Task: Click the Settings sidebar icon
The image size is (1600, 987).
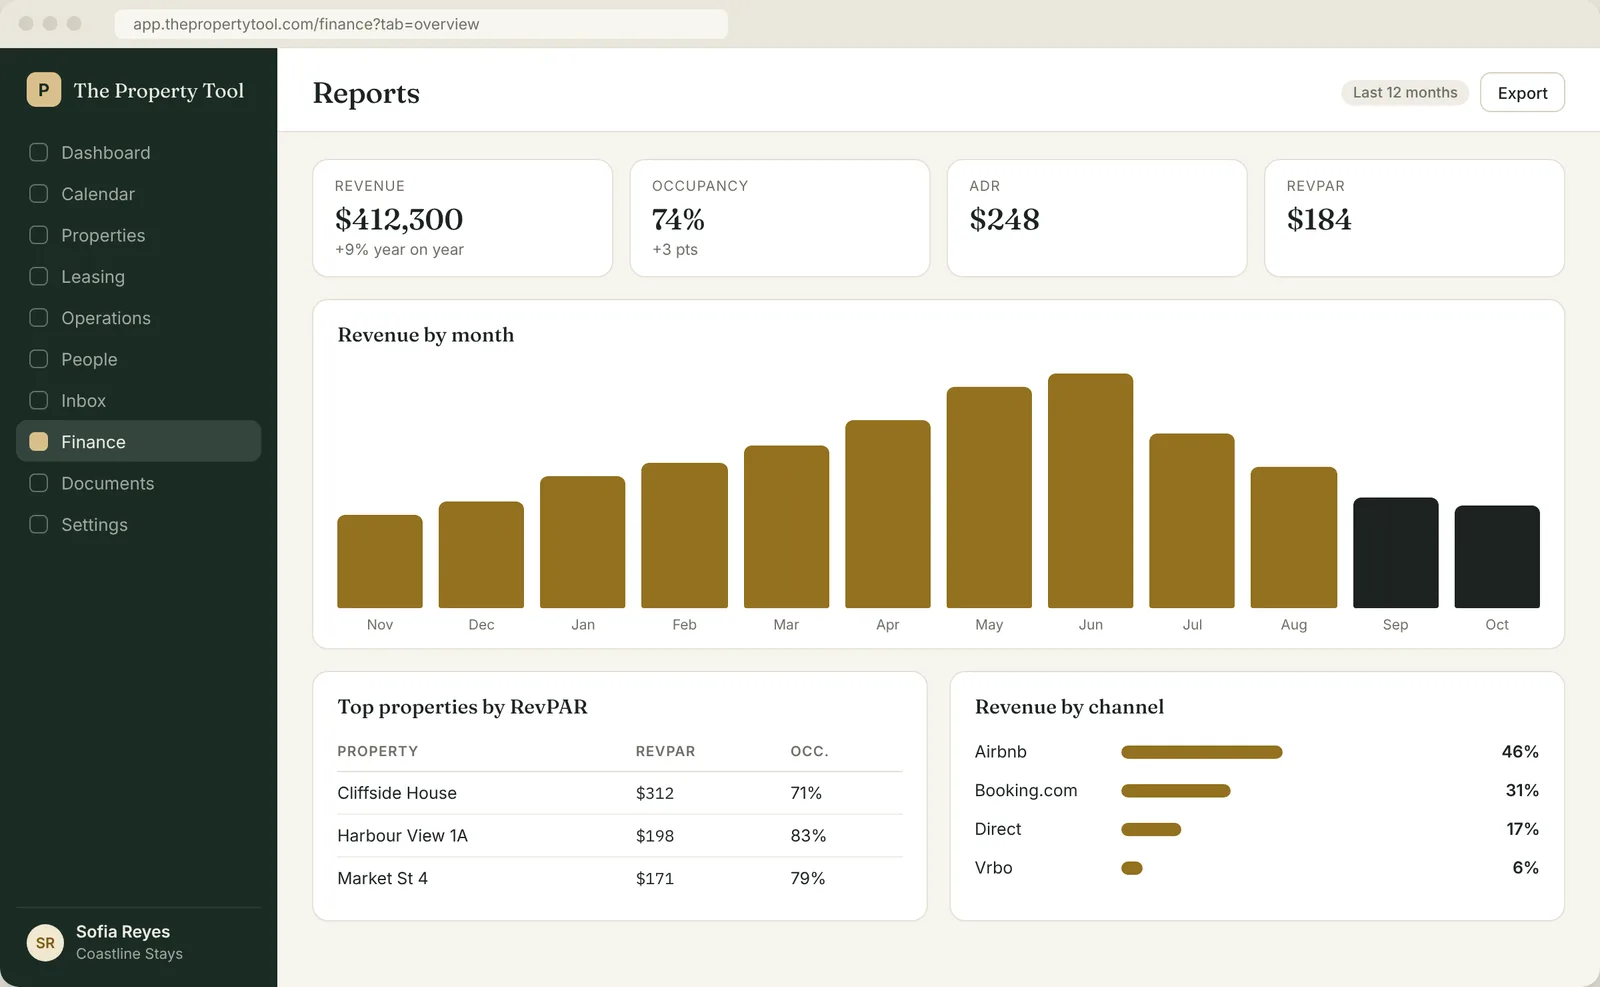Action: point(39,524)
